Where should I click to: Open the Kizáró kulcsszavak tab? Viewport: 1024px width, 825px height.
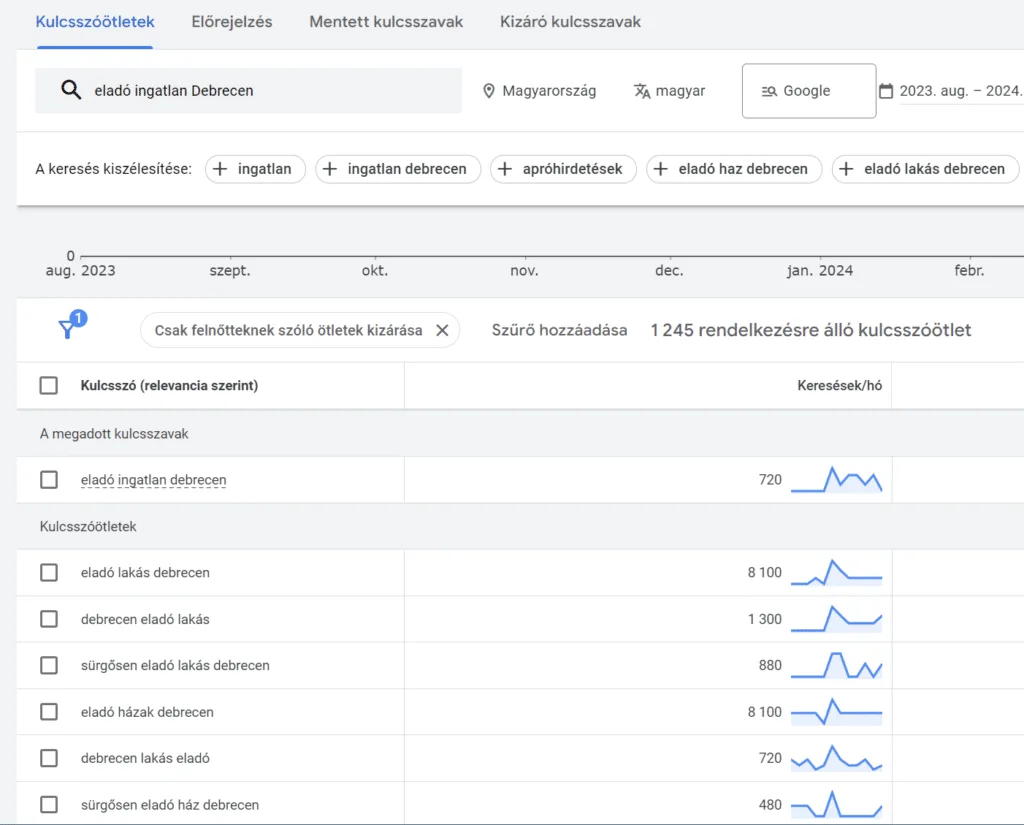point(570,22)
